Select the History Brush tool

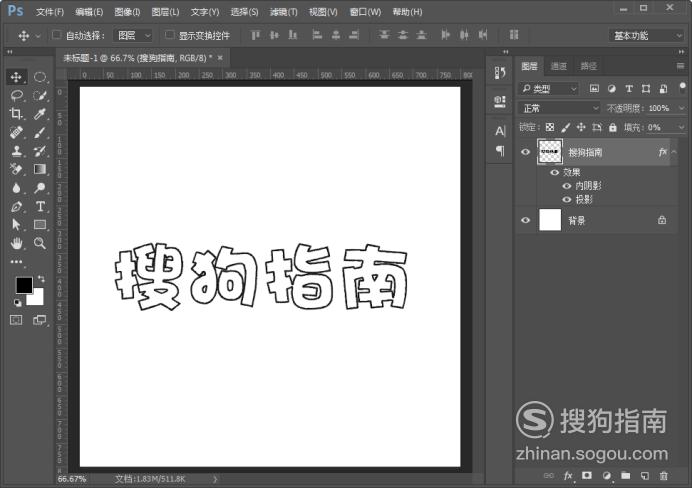(x=40, y=151)
